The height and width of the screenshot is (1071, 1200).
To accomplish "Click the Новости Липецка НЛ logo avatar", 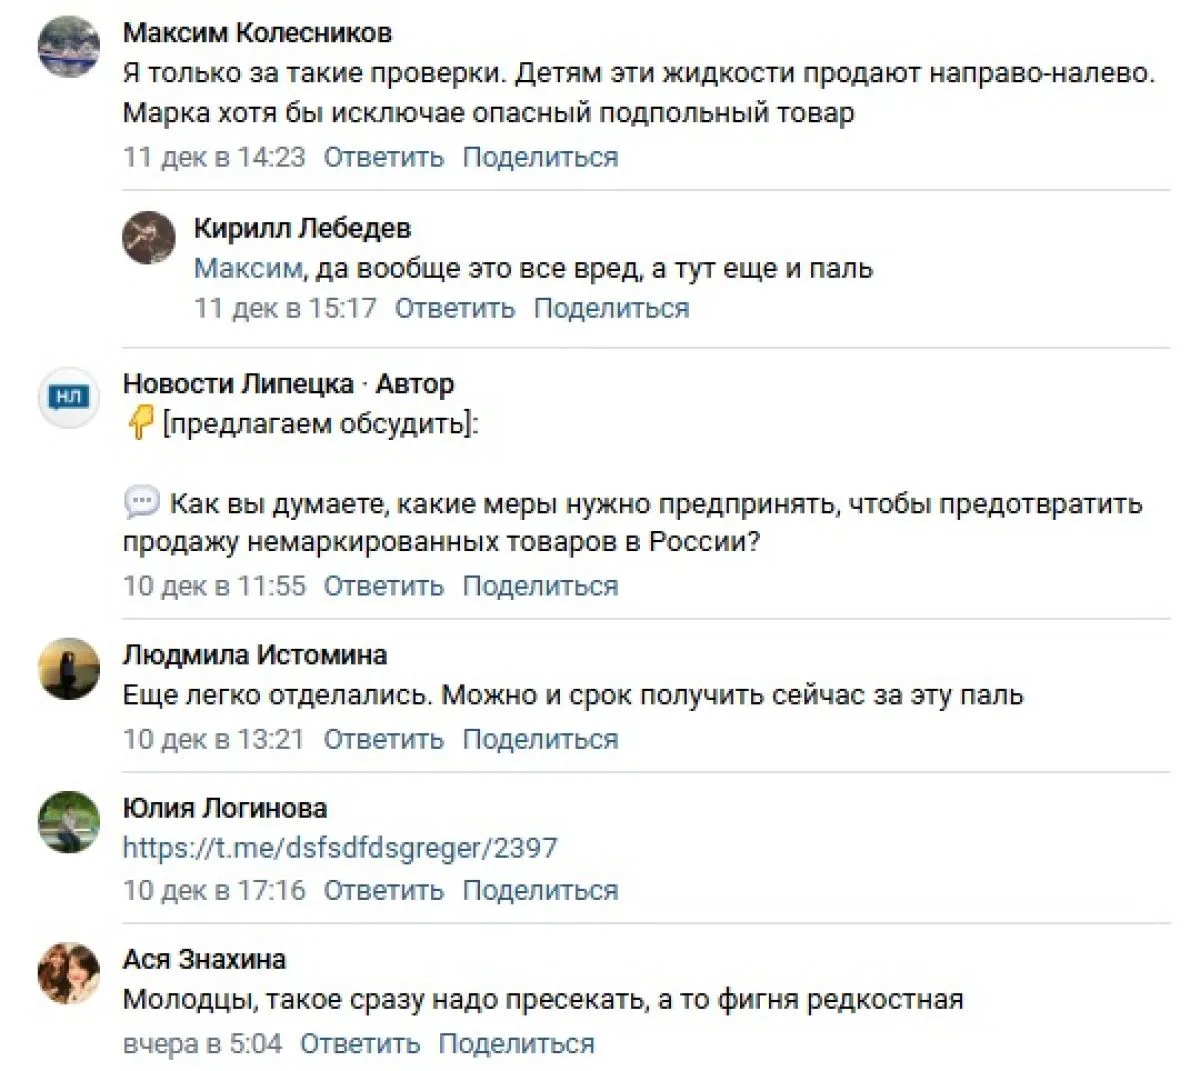I will (x=69, y=397).
